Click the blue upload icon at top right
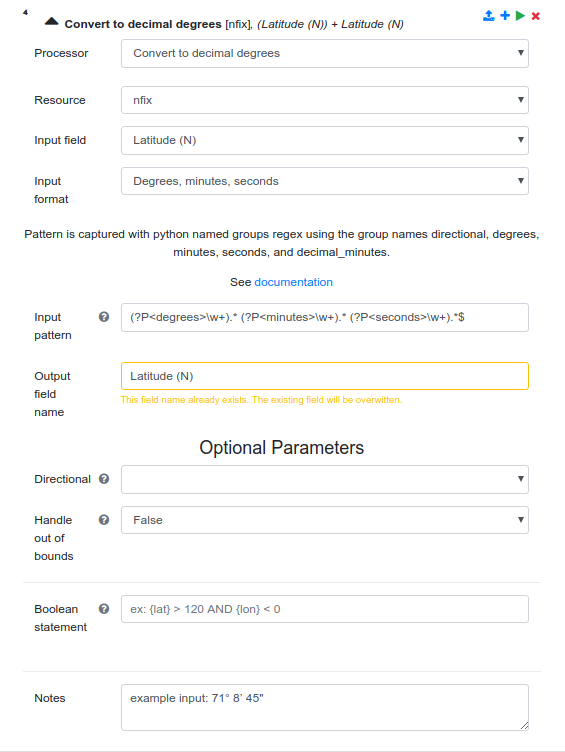 (489, 16)
